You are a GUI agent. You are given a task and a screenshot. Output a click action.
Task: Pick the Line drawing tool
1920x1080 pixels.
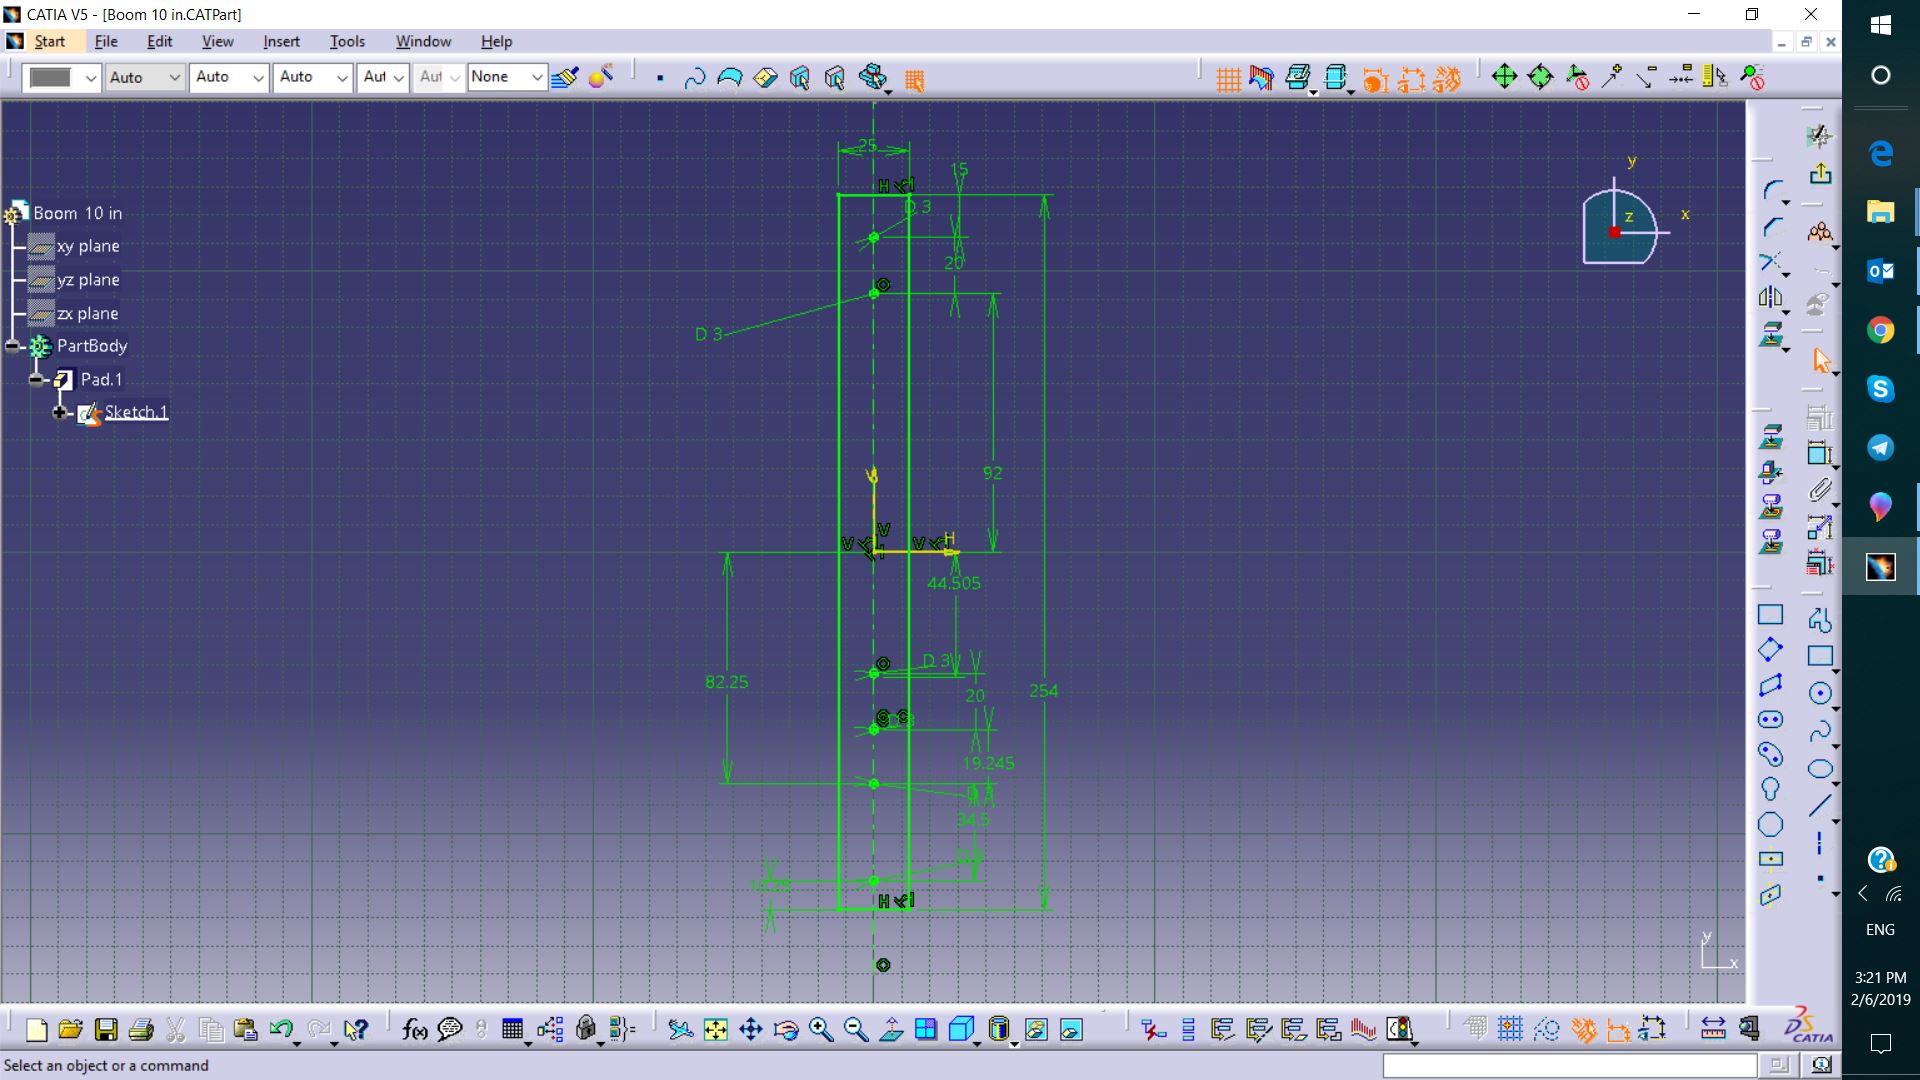(1819, 806)
